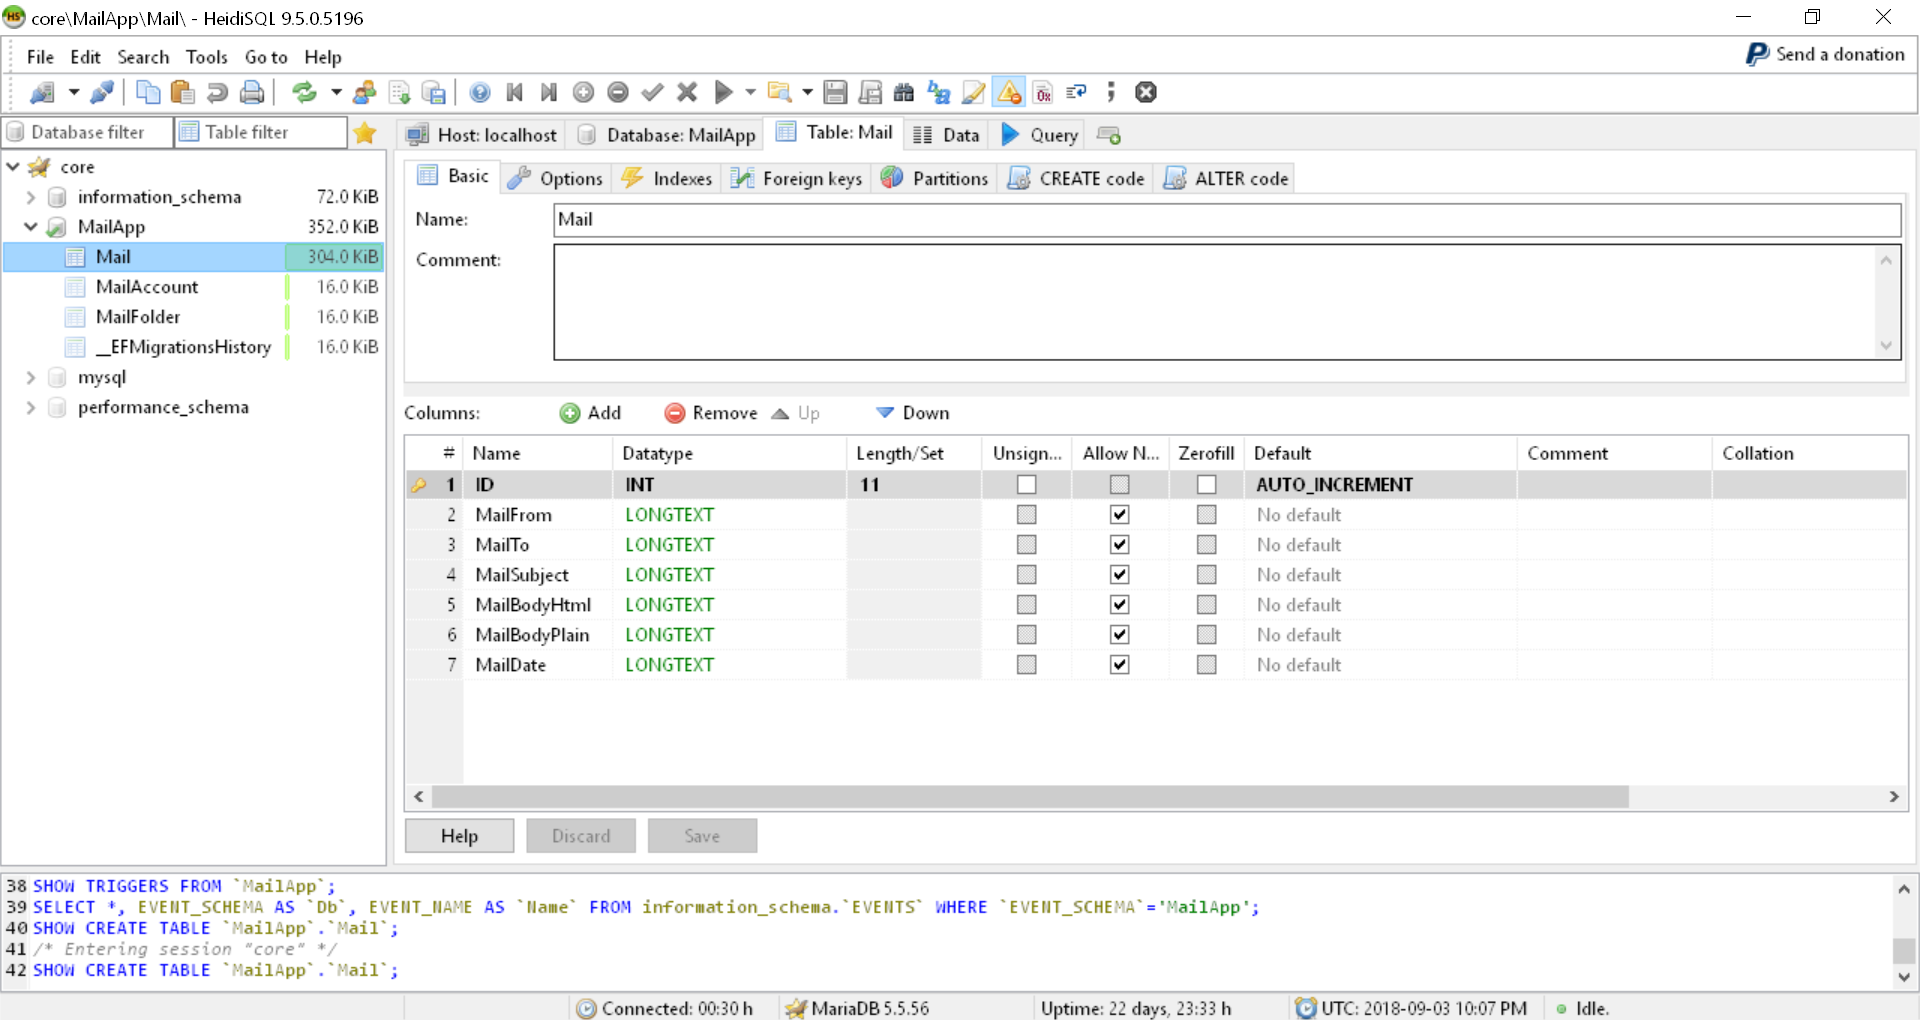The width and height of the screenshot is (1920, 1020).
Task: Open the File menu
Action: click(x=40, y=57)
